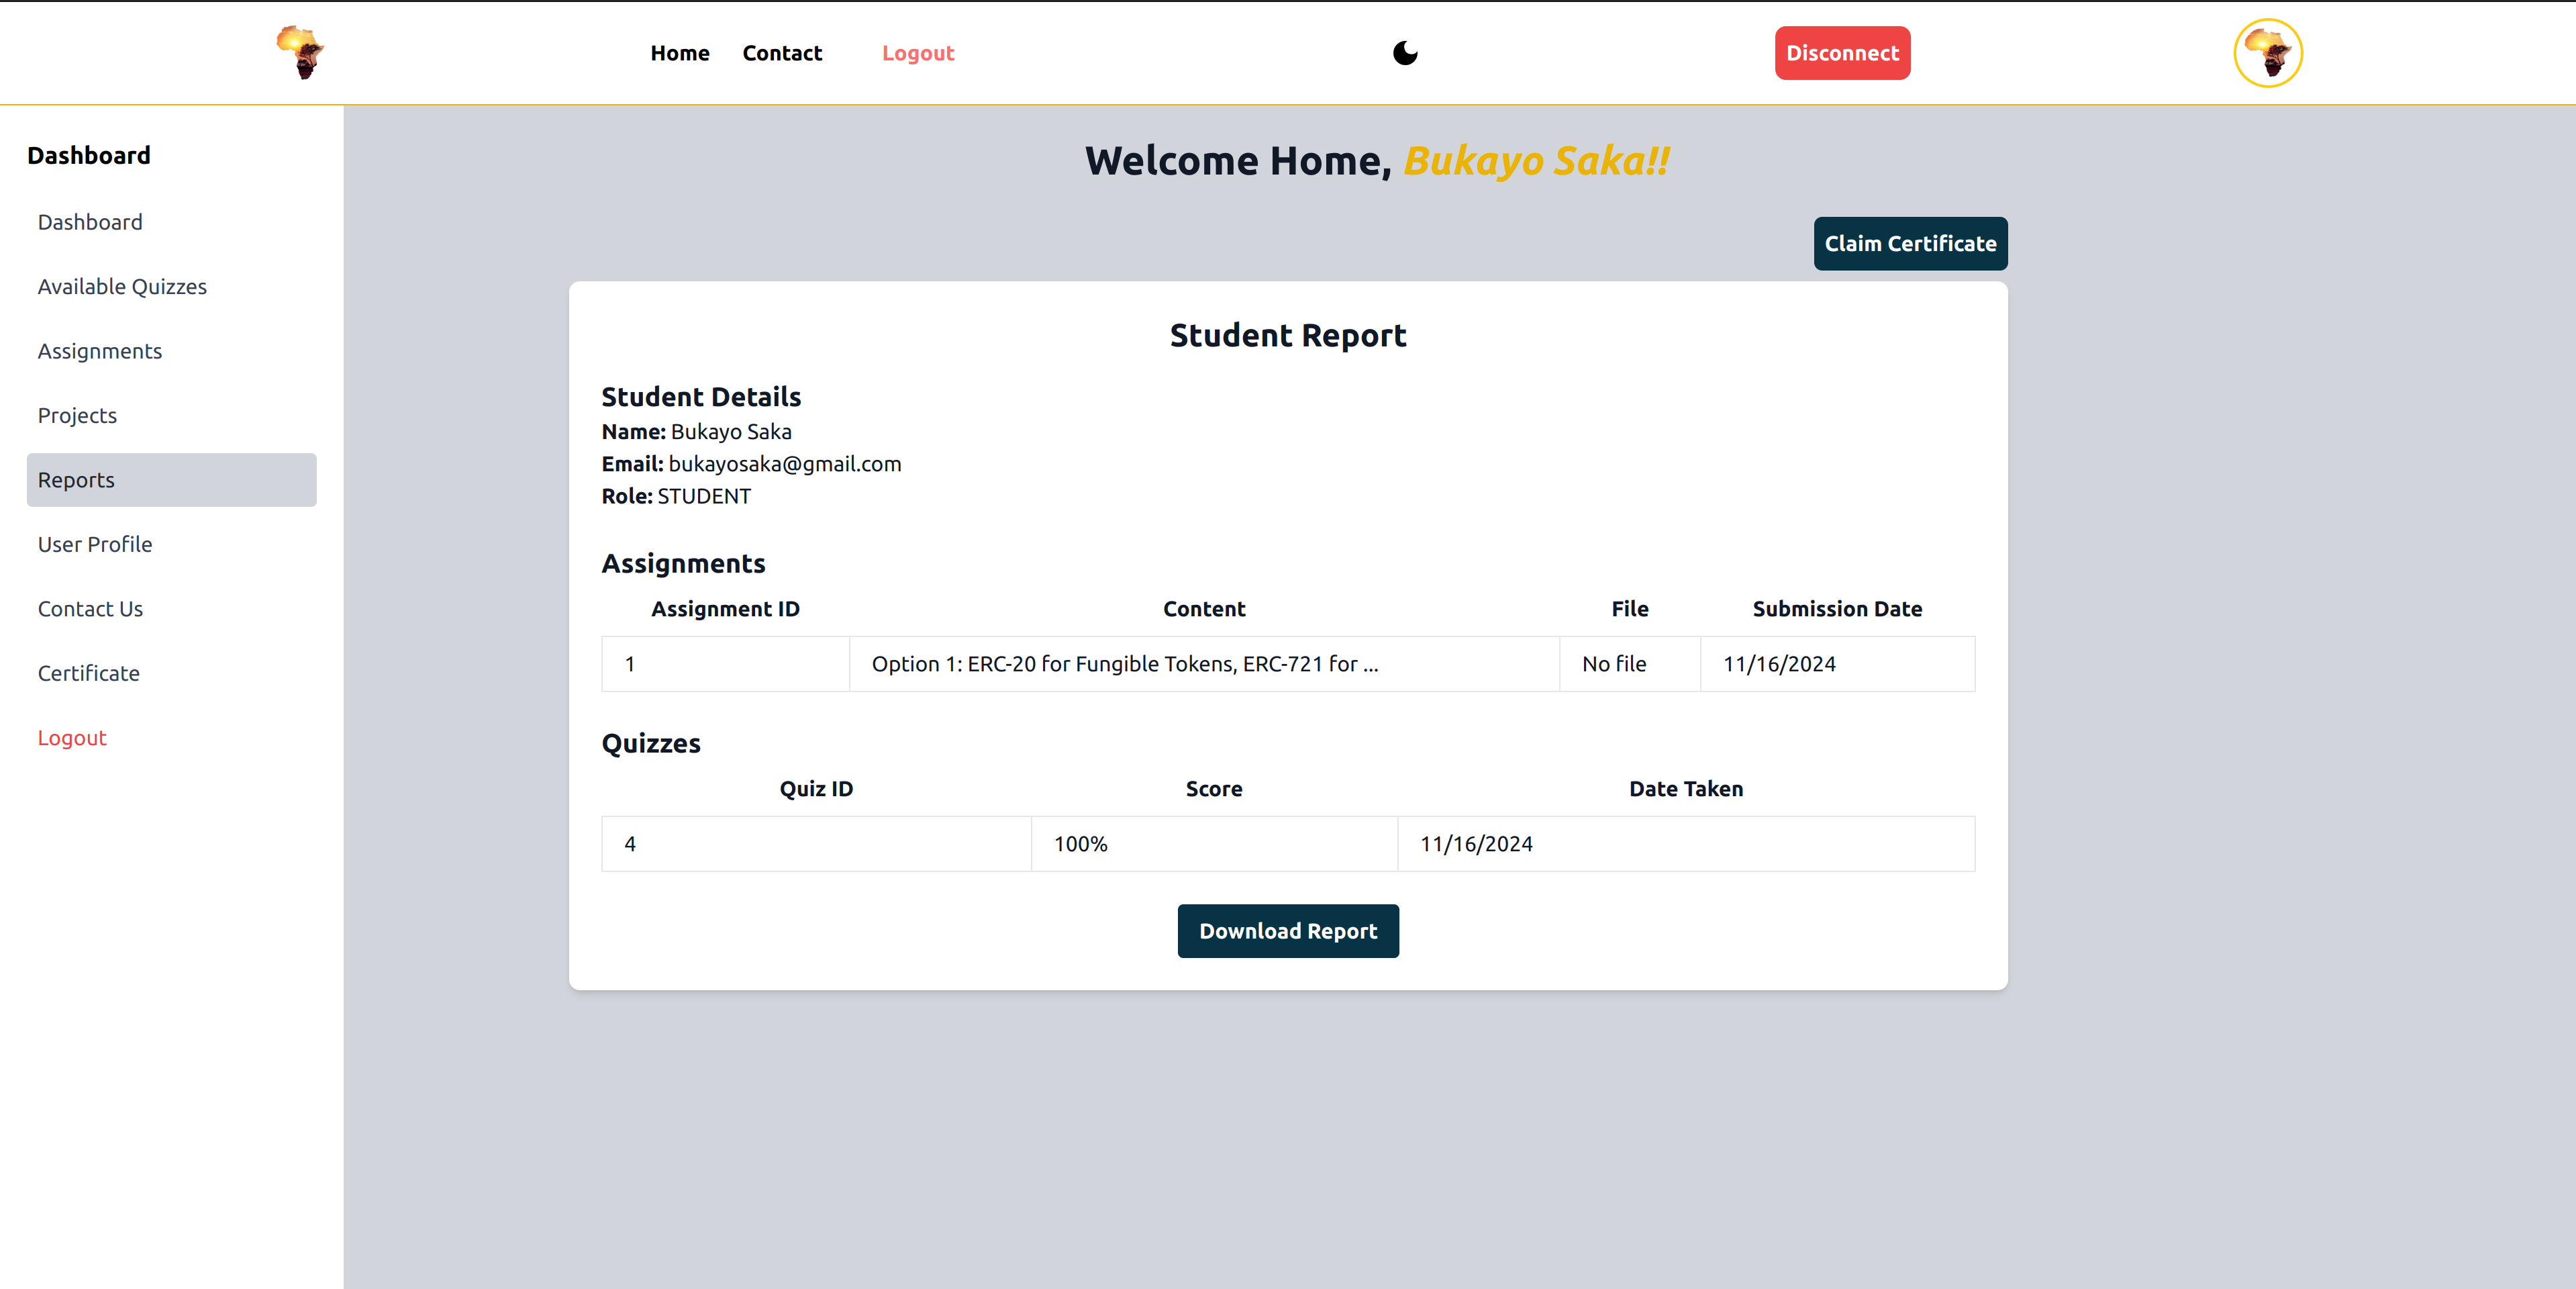Select the Reports sidebar item

(171, 480)
